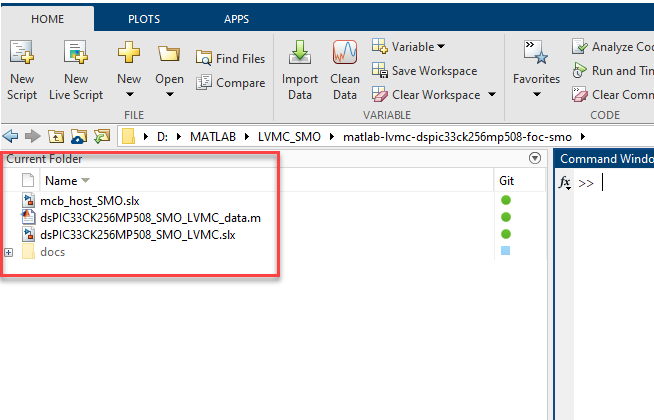
Task: Click the MATLAB Drive folder icon
Action: 78,136
